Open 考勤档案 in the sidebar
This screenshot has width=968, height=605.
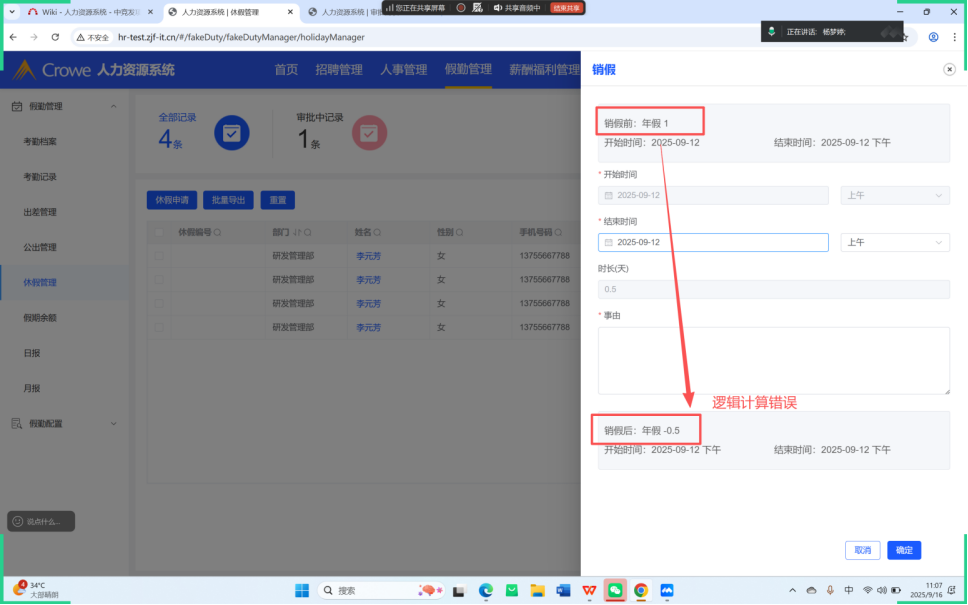pos(40,141)
